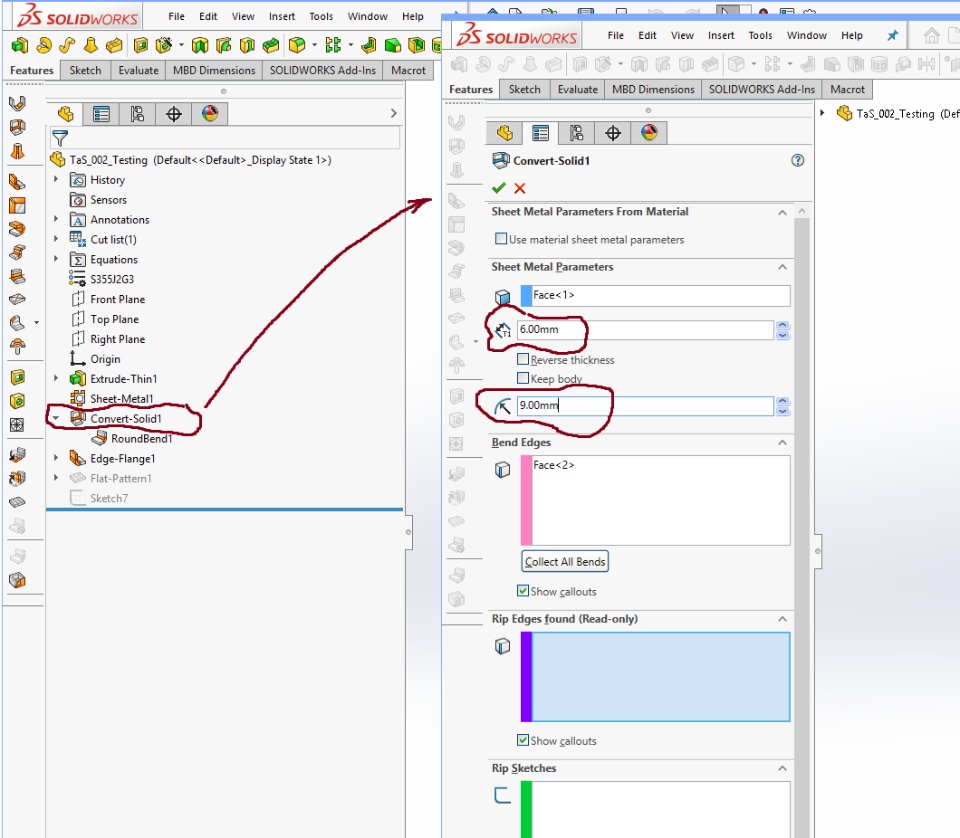Click Base Flange sheet metal tool in side toolbar
Image resolution: width=960 pixels, height=838 pixels.
pos(17,103)
